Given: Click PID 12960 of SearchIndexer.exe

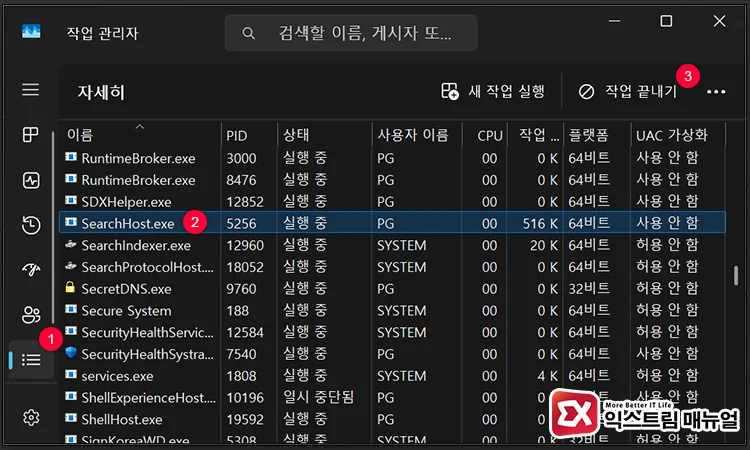Looking at the screenshot, I should pos(245,245).
